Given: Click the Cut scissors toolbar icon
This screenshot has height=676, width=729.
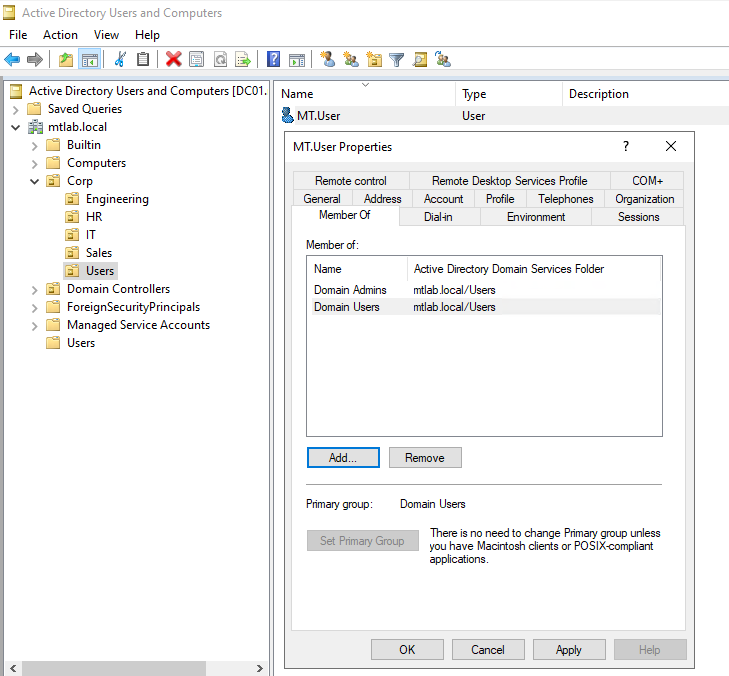Looking at the screenshot, I should pyautogui.click(x=120, y=60).
